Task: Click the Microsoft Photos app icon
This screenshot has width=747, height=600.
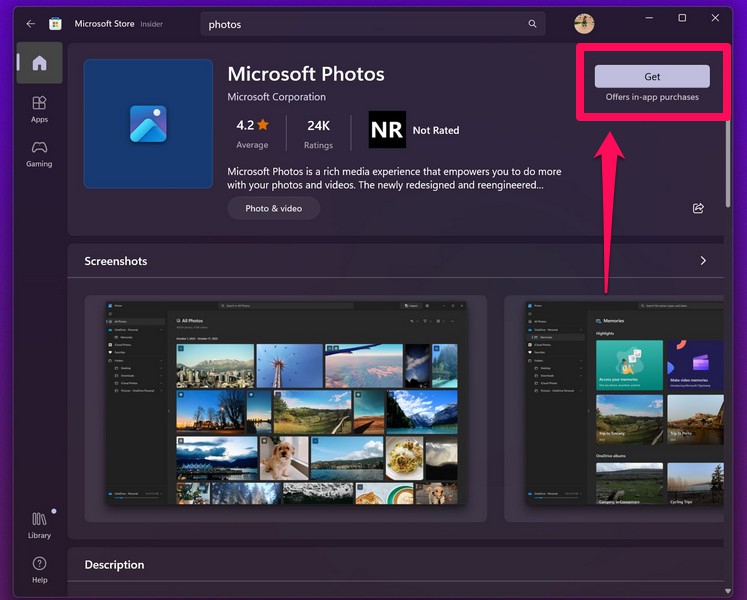Action: point(148,124)
